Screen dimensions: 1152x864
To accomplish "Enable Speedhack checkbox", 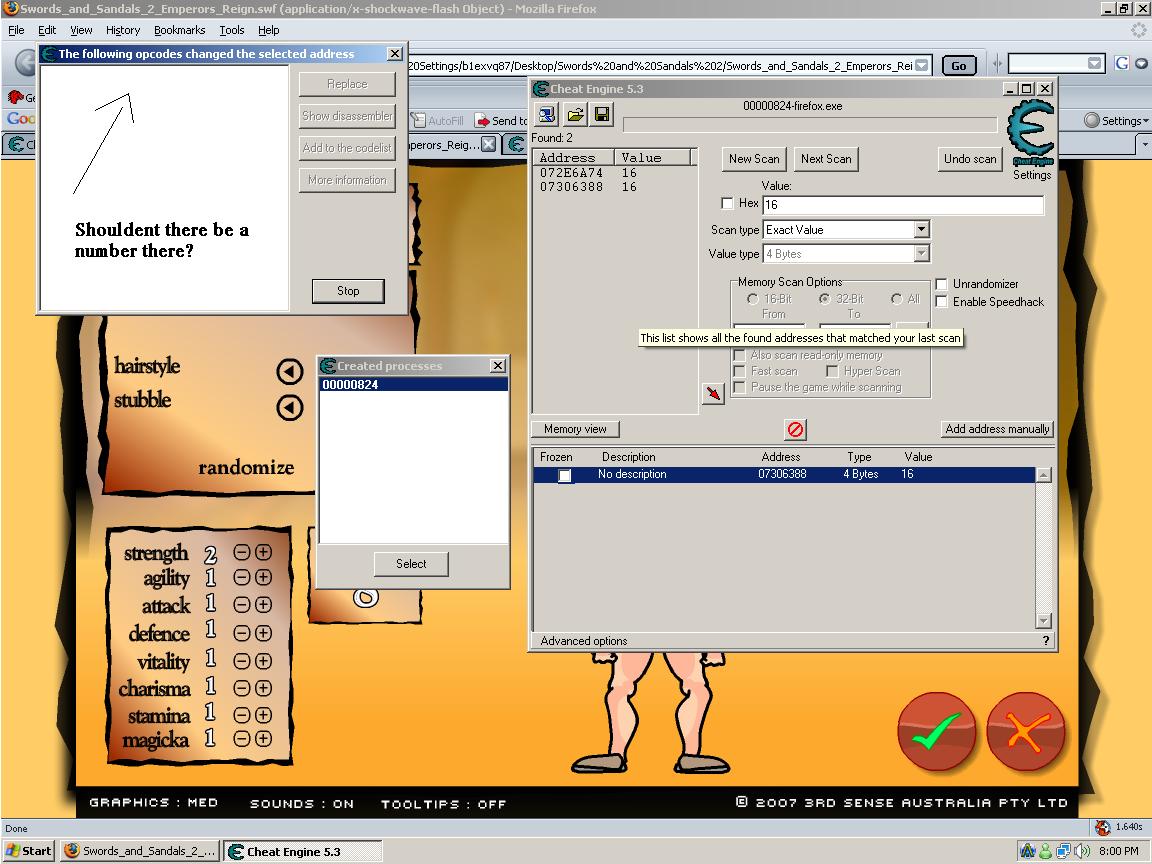I will point(941,301).
